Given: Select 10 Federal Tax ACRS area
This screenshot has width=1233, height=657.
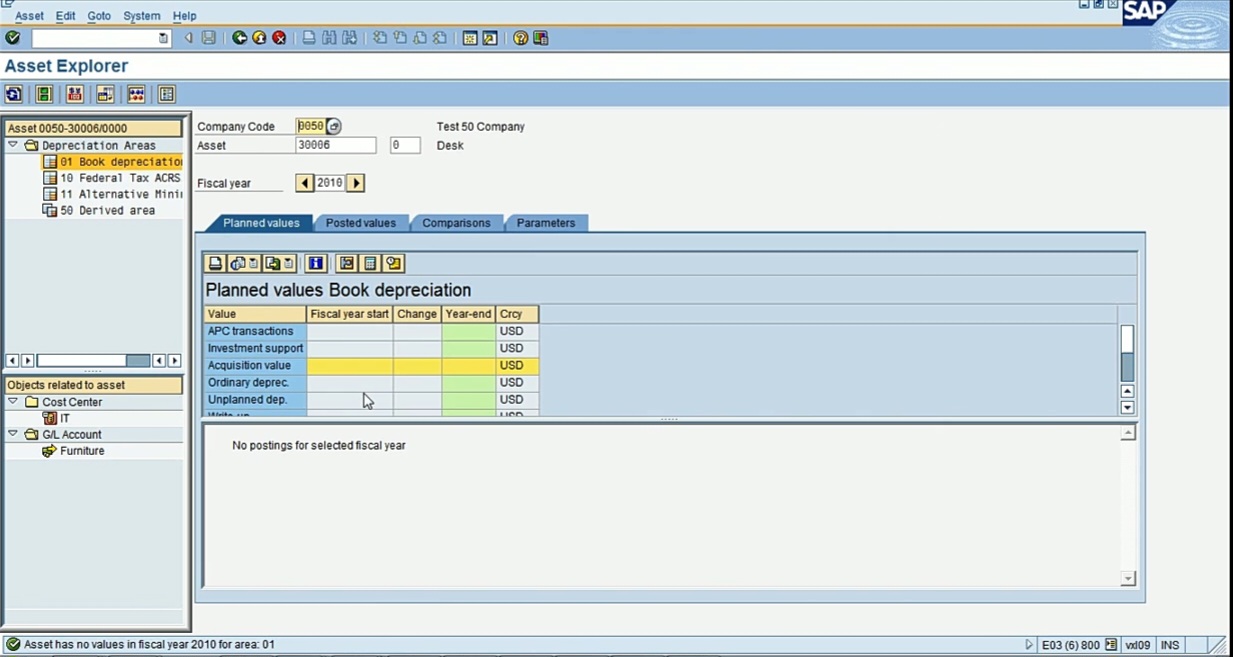Looking at the screenshot, I should point(120,178).
